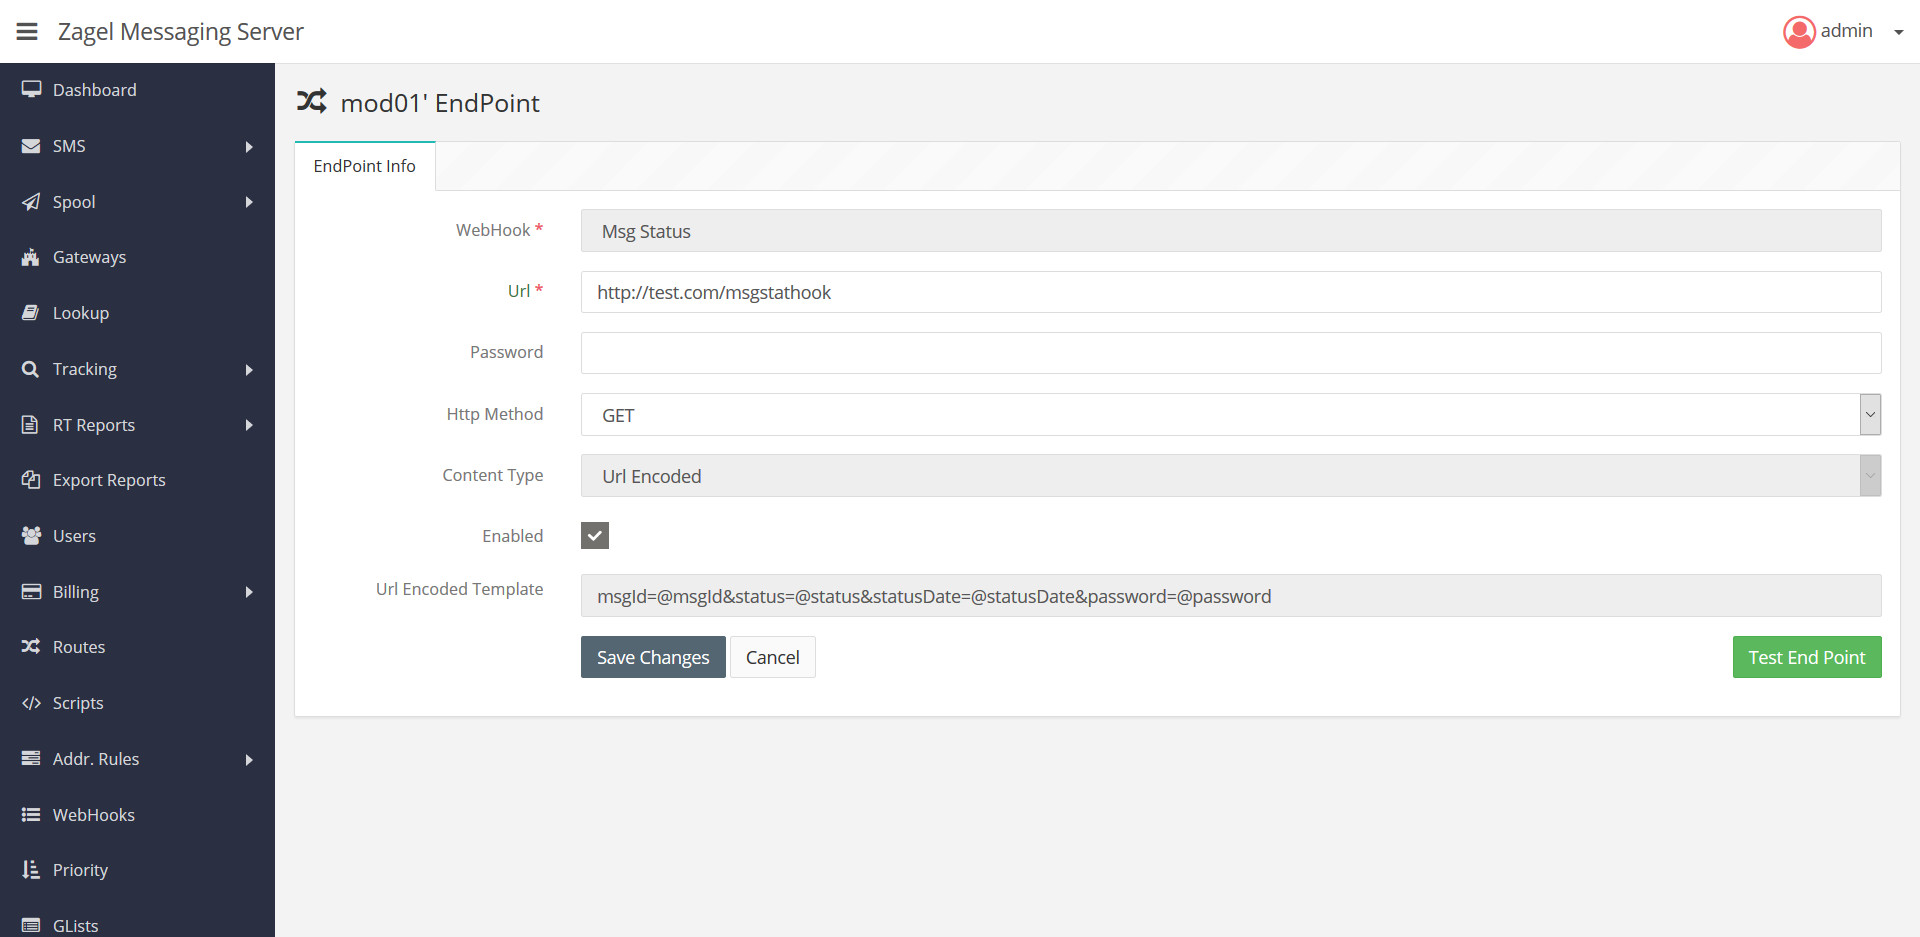Expand the Spool submenu arrow

(249, 202)
